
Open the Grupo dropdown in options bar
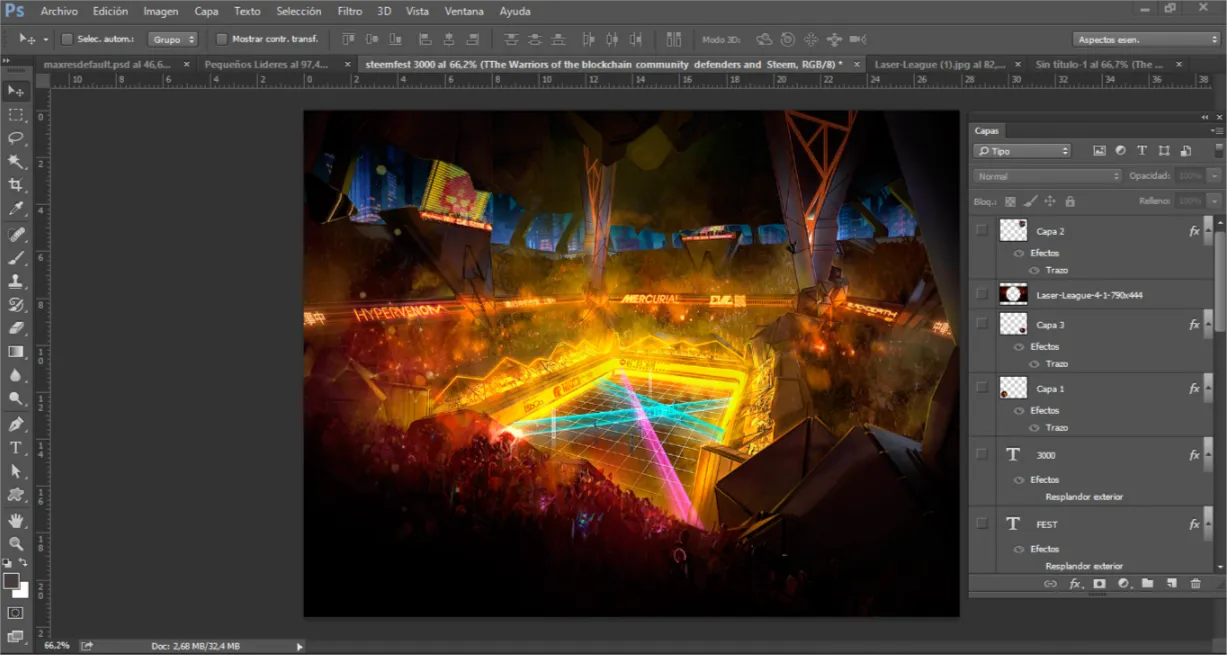click(x=173, y=39)
